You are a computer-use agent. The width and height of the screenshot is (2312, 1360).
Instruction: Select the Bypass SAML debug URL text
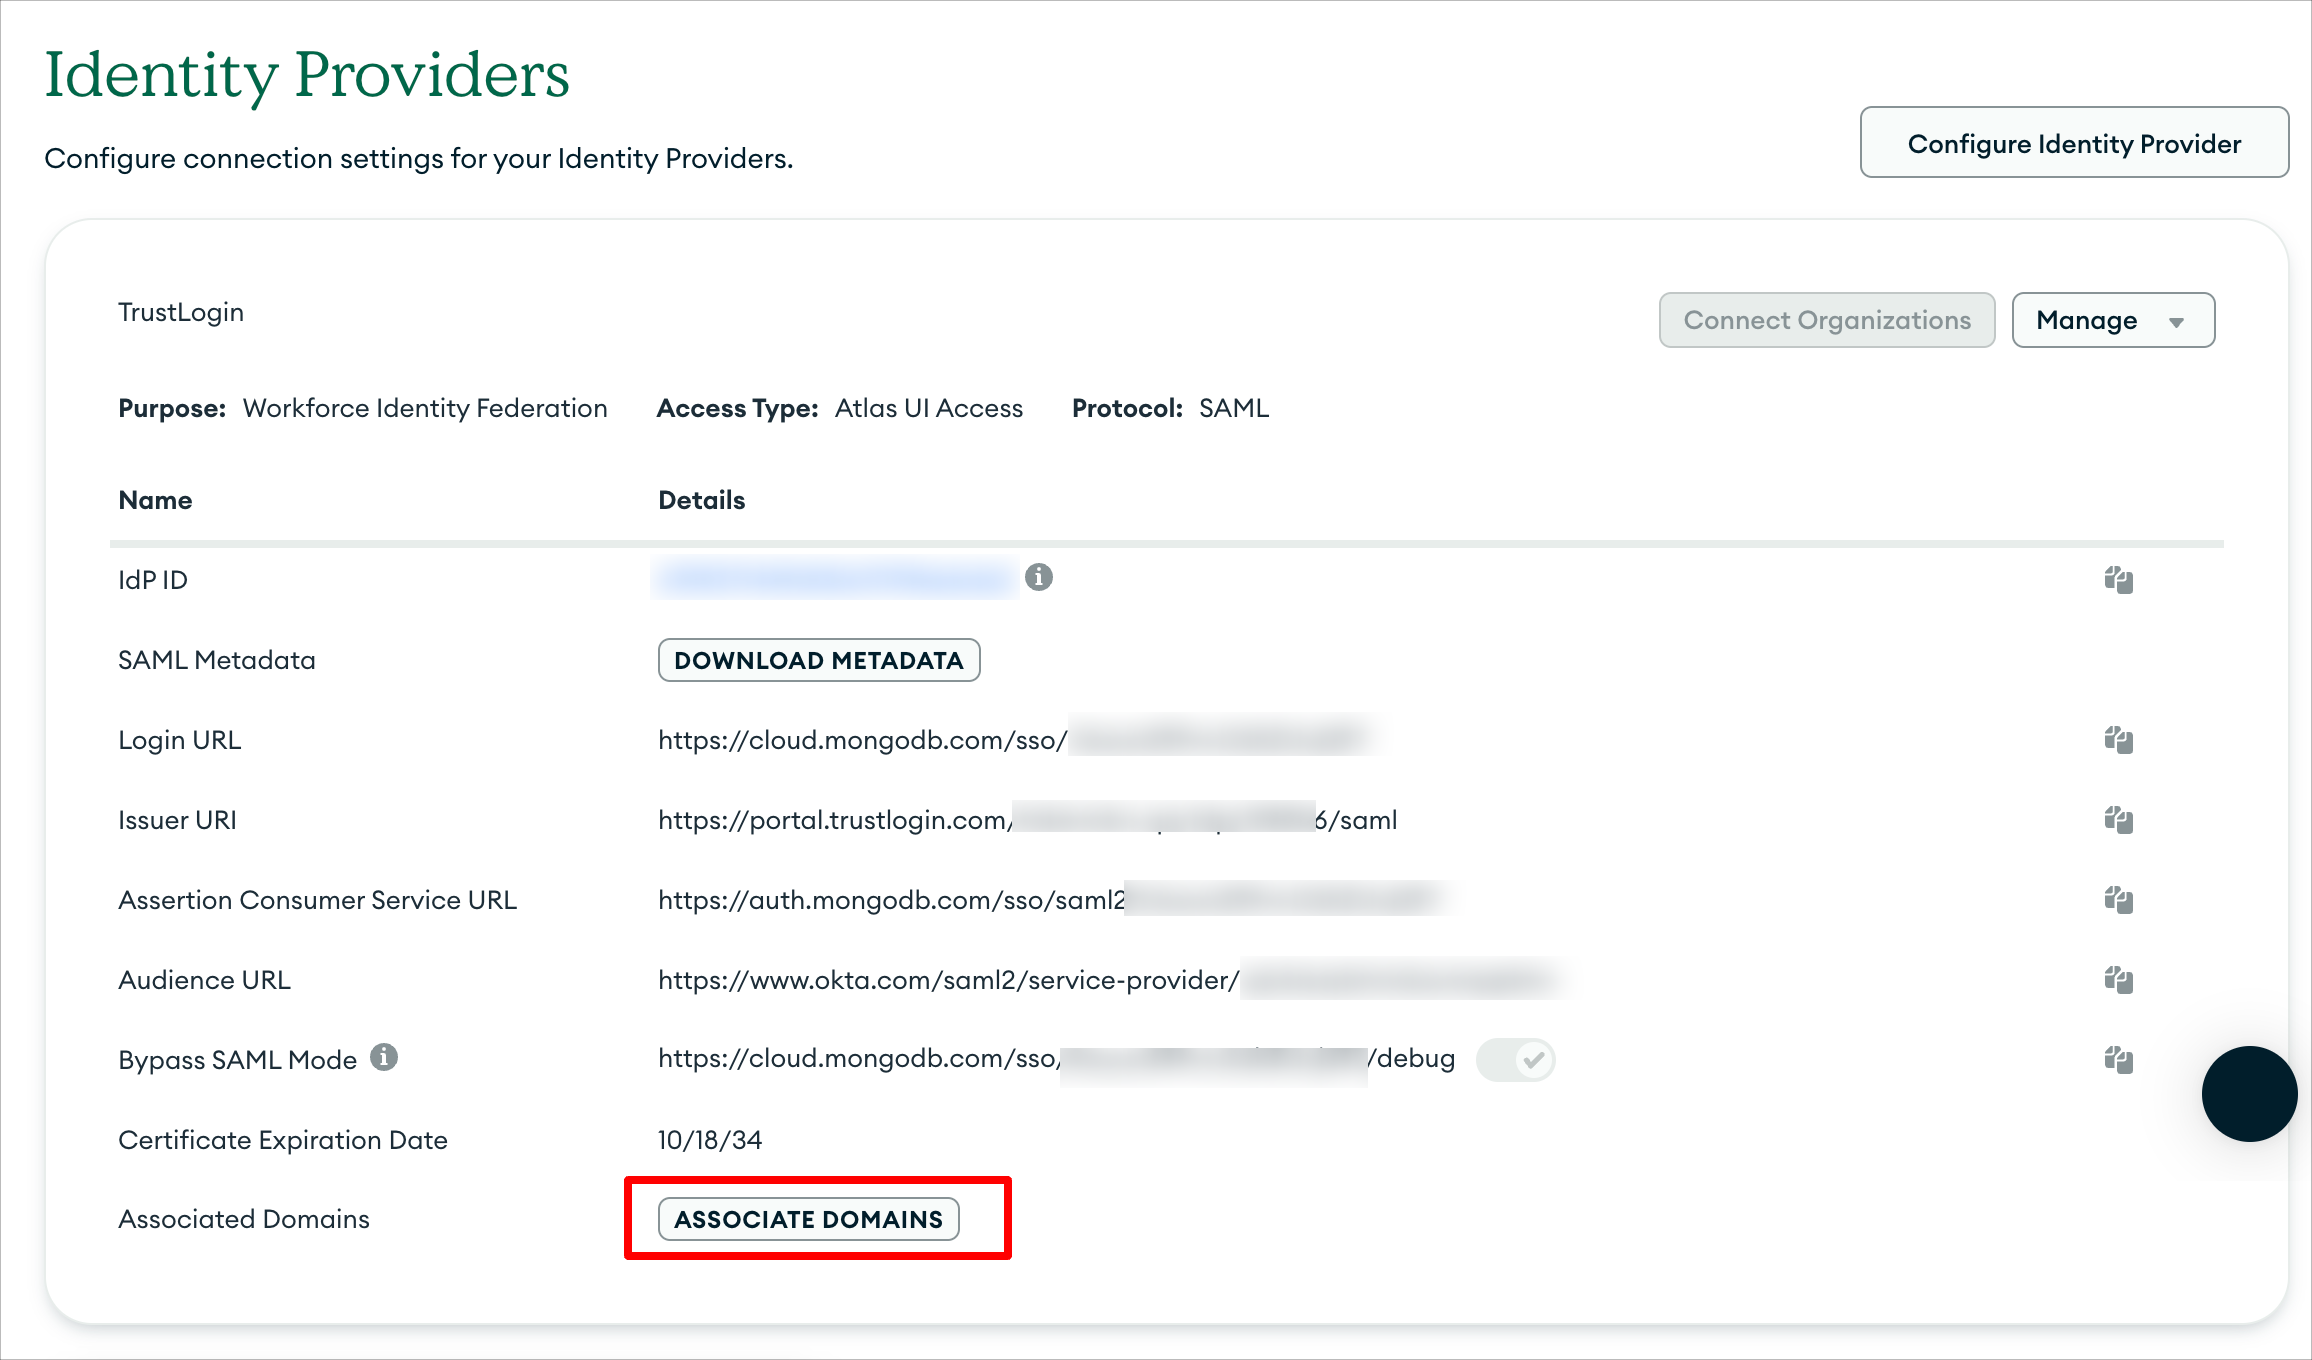tap(1056, 1059)
